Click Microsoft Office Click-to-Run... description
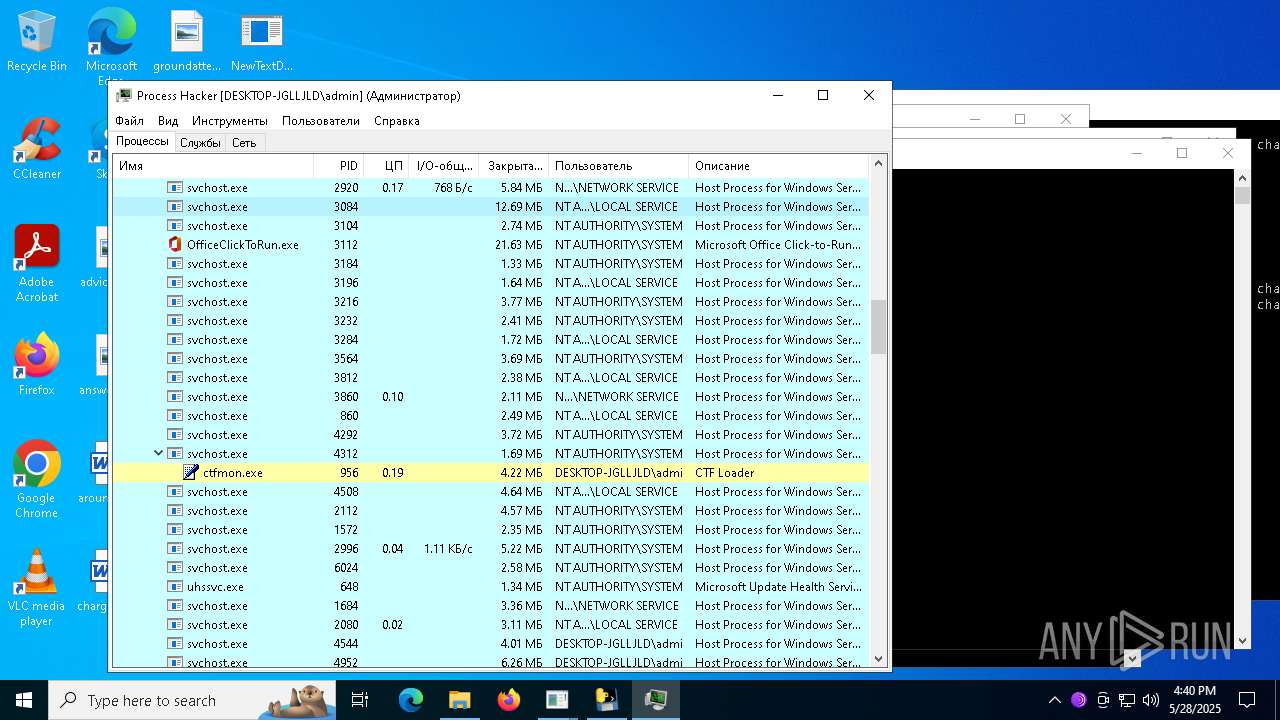Screen dimensions: 1280x720 (x=778, y=245)
